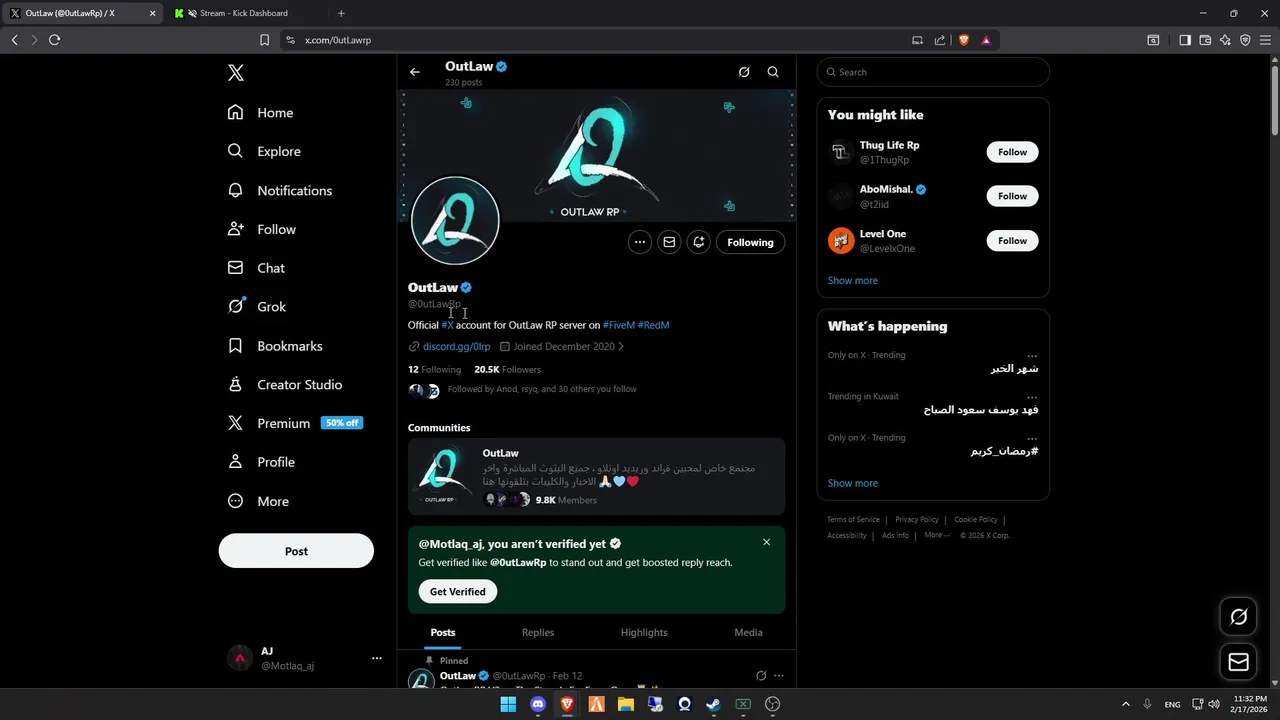Open Bookmarks in the left menu
Screen dimensions: 1280x720
pos(275,346)
